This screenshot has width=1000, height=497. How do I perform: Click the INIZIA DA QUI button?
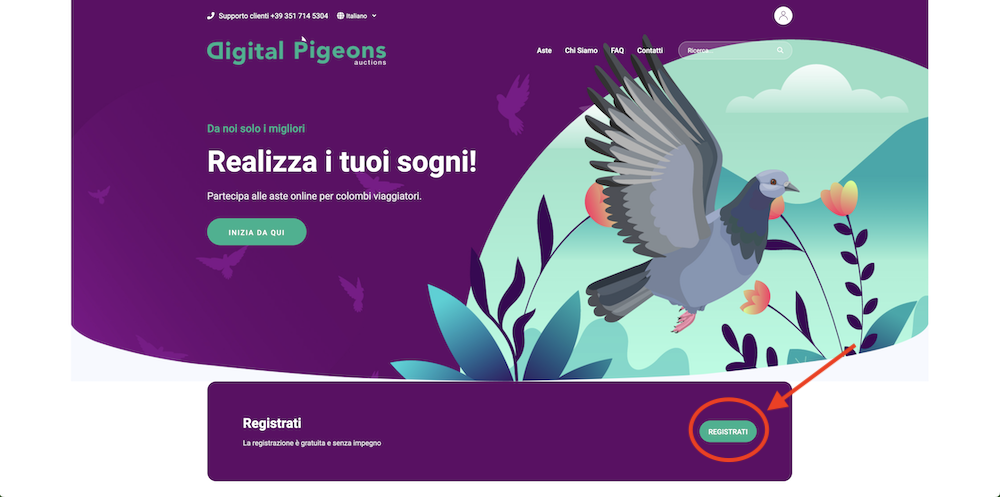[256, 232]
